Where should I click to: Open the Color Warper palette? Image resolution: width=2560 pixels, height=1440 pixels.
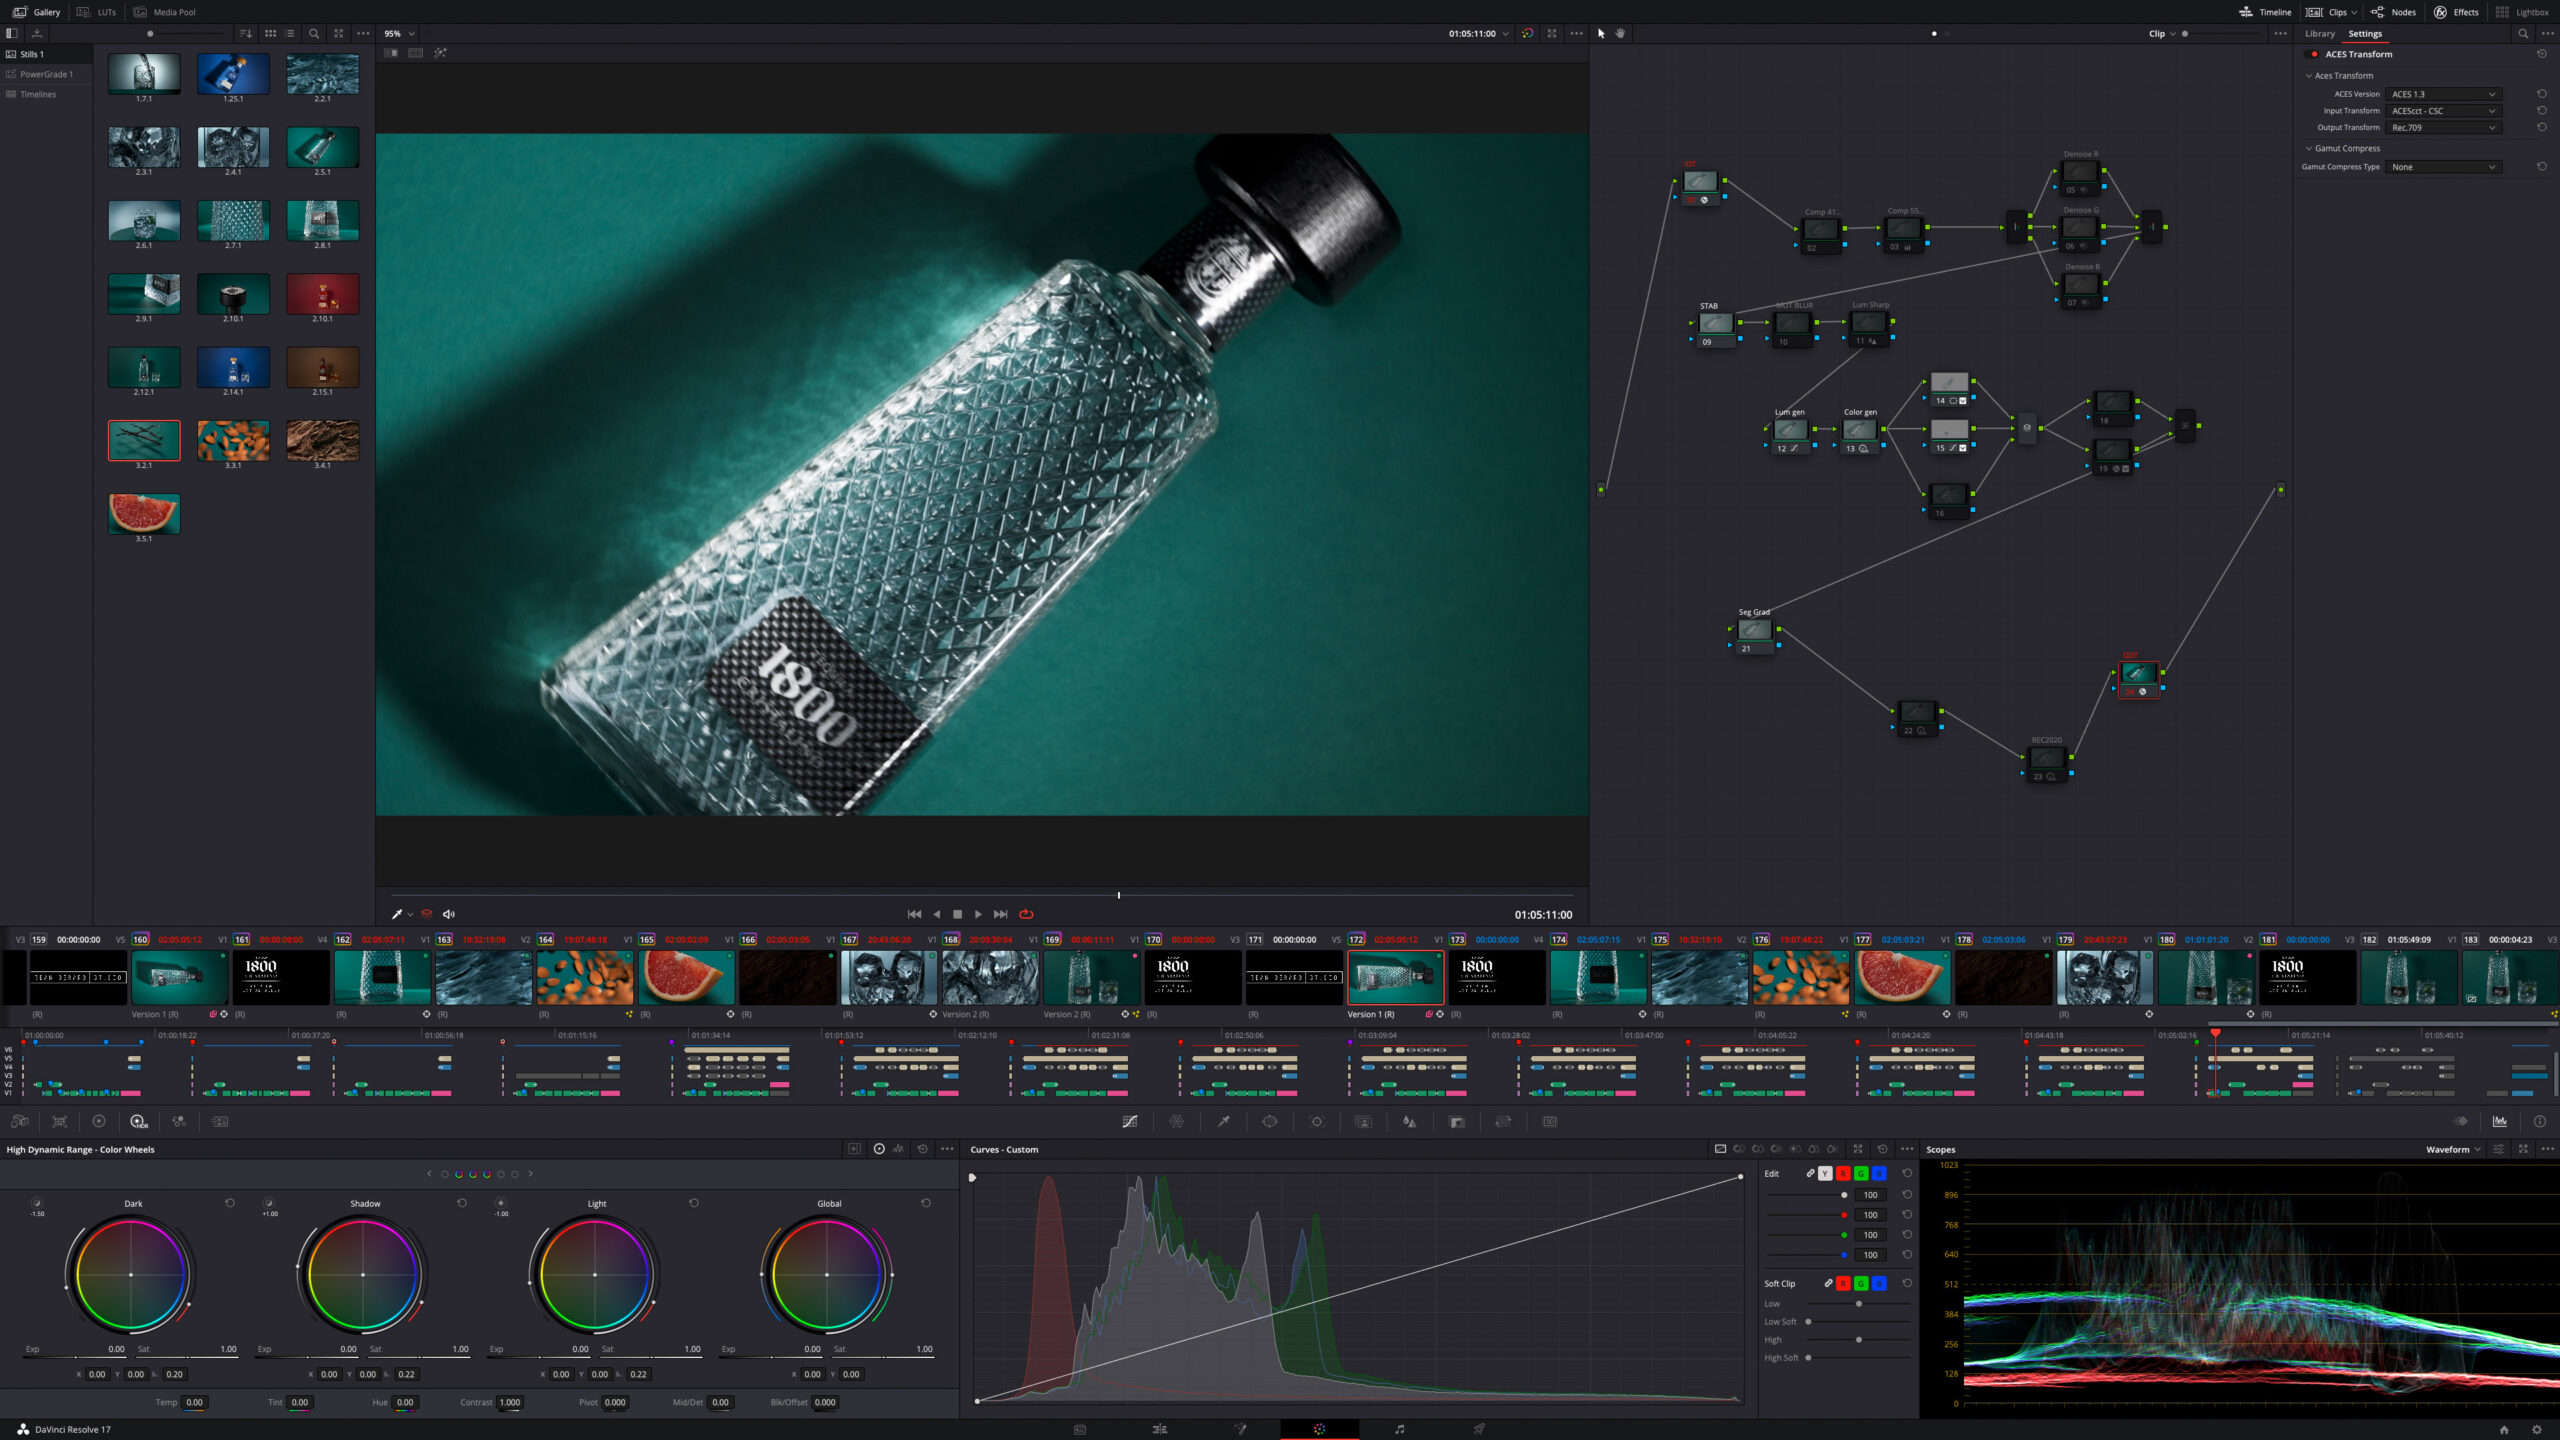pos(1176,1121)
